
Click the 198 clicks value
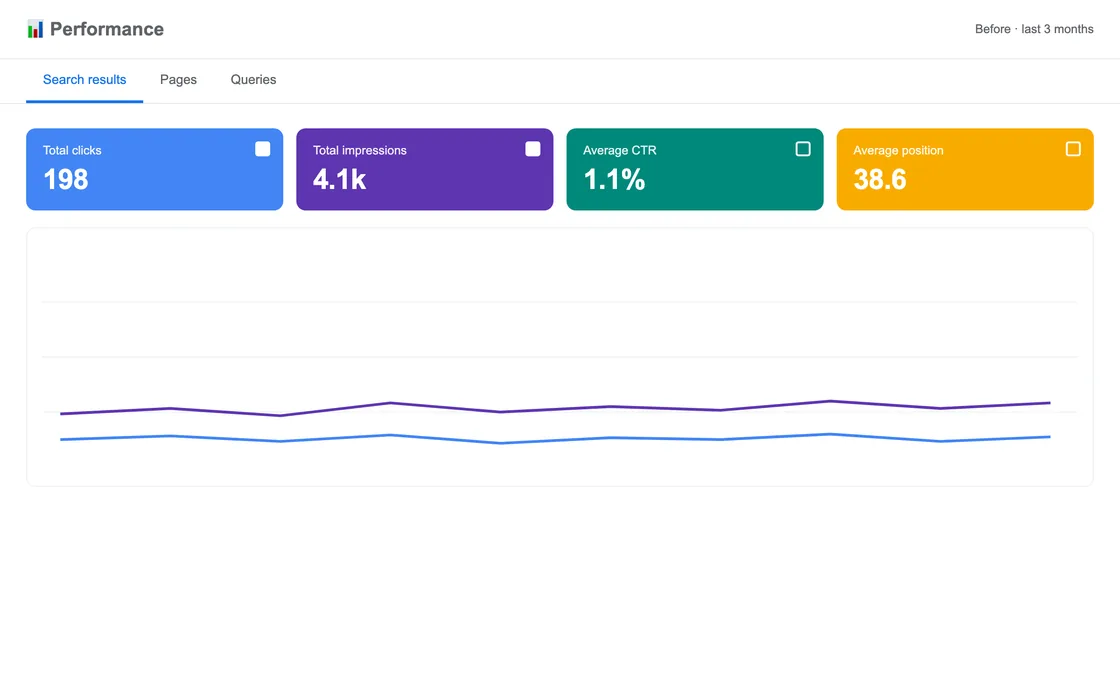coord(66,179)
